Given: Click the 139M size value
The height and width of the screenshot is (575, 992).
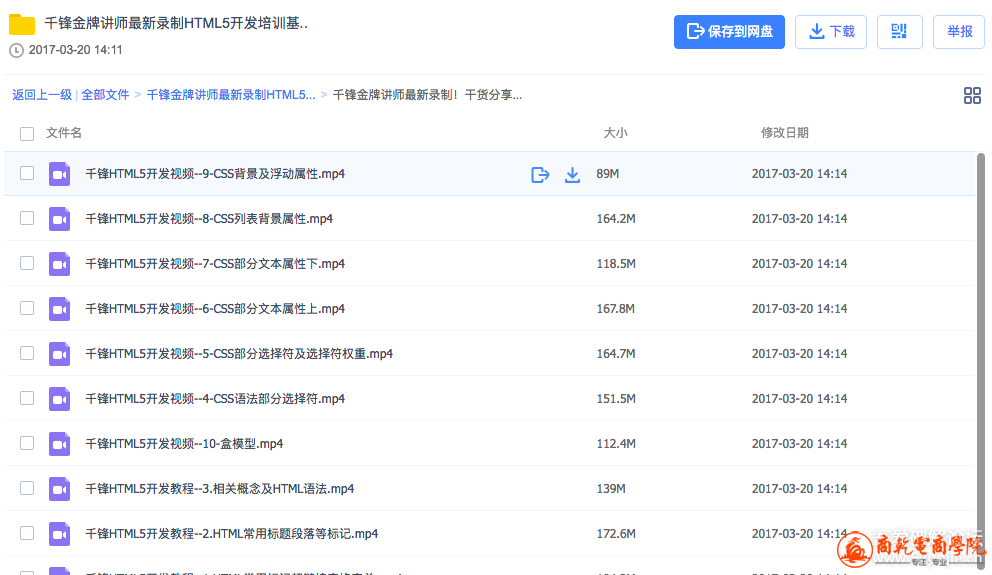Looking at the screenshot, I should pos(611,488).
